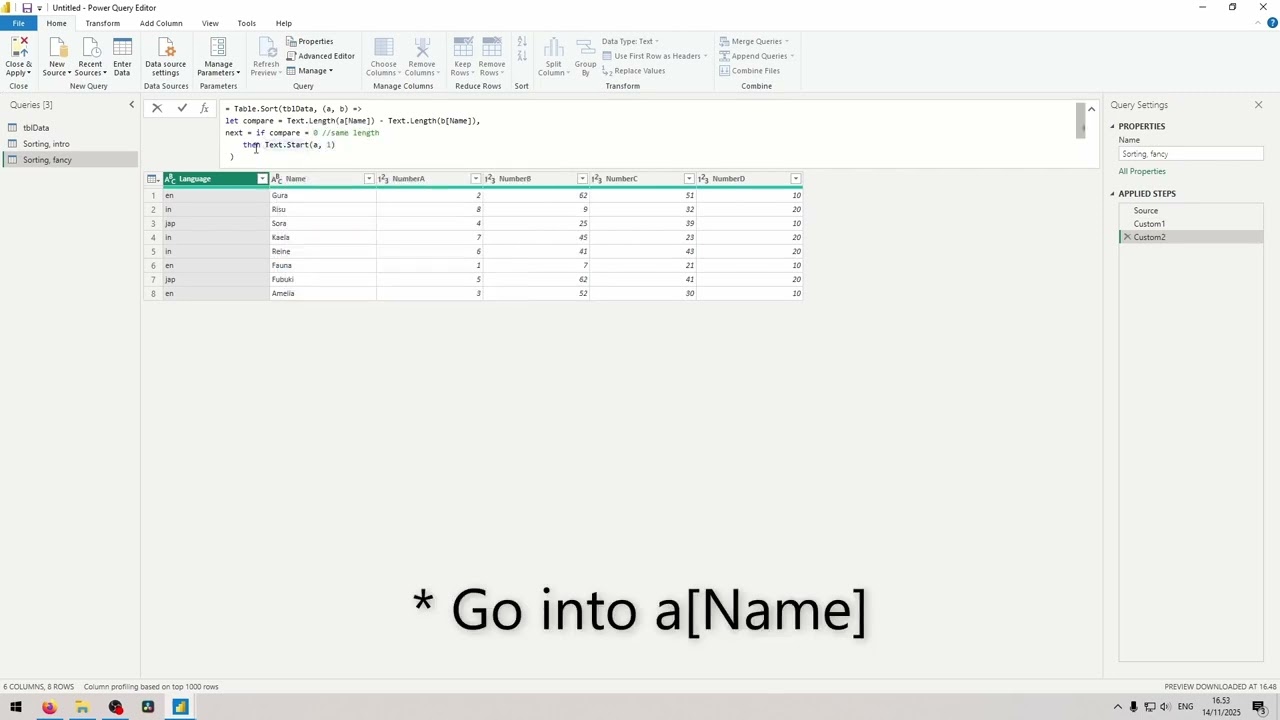Image resolution: width=1280 pixels, height=720 pixels.
Task: Collapse the APPLIED STEPS section
Action: click(x=1112, y=194)
